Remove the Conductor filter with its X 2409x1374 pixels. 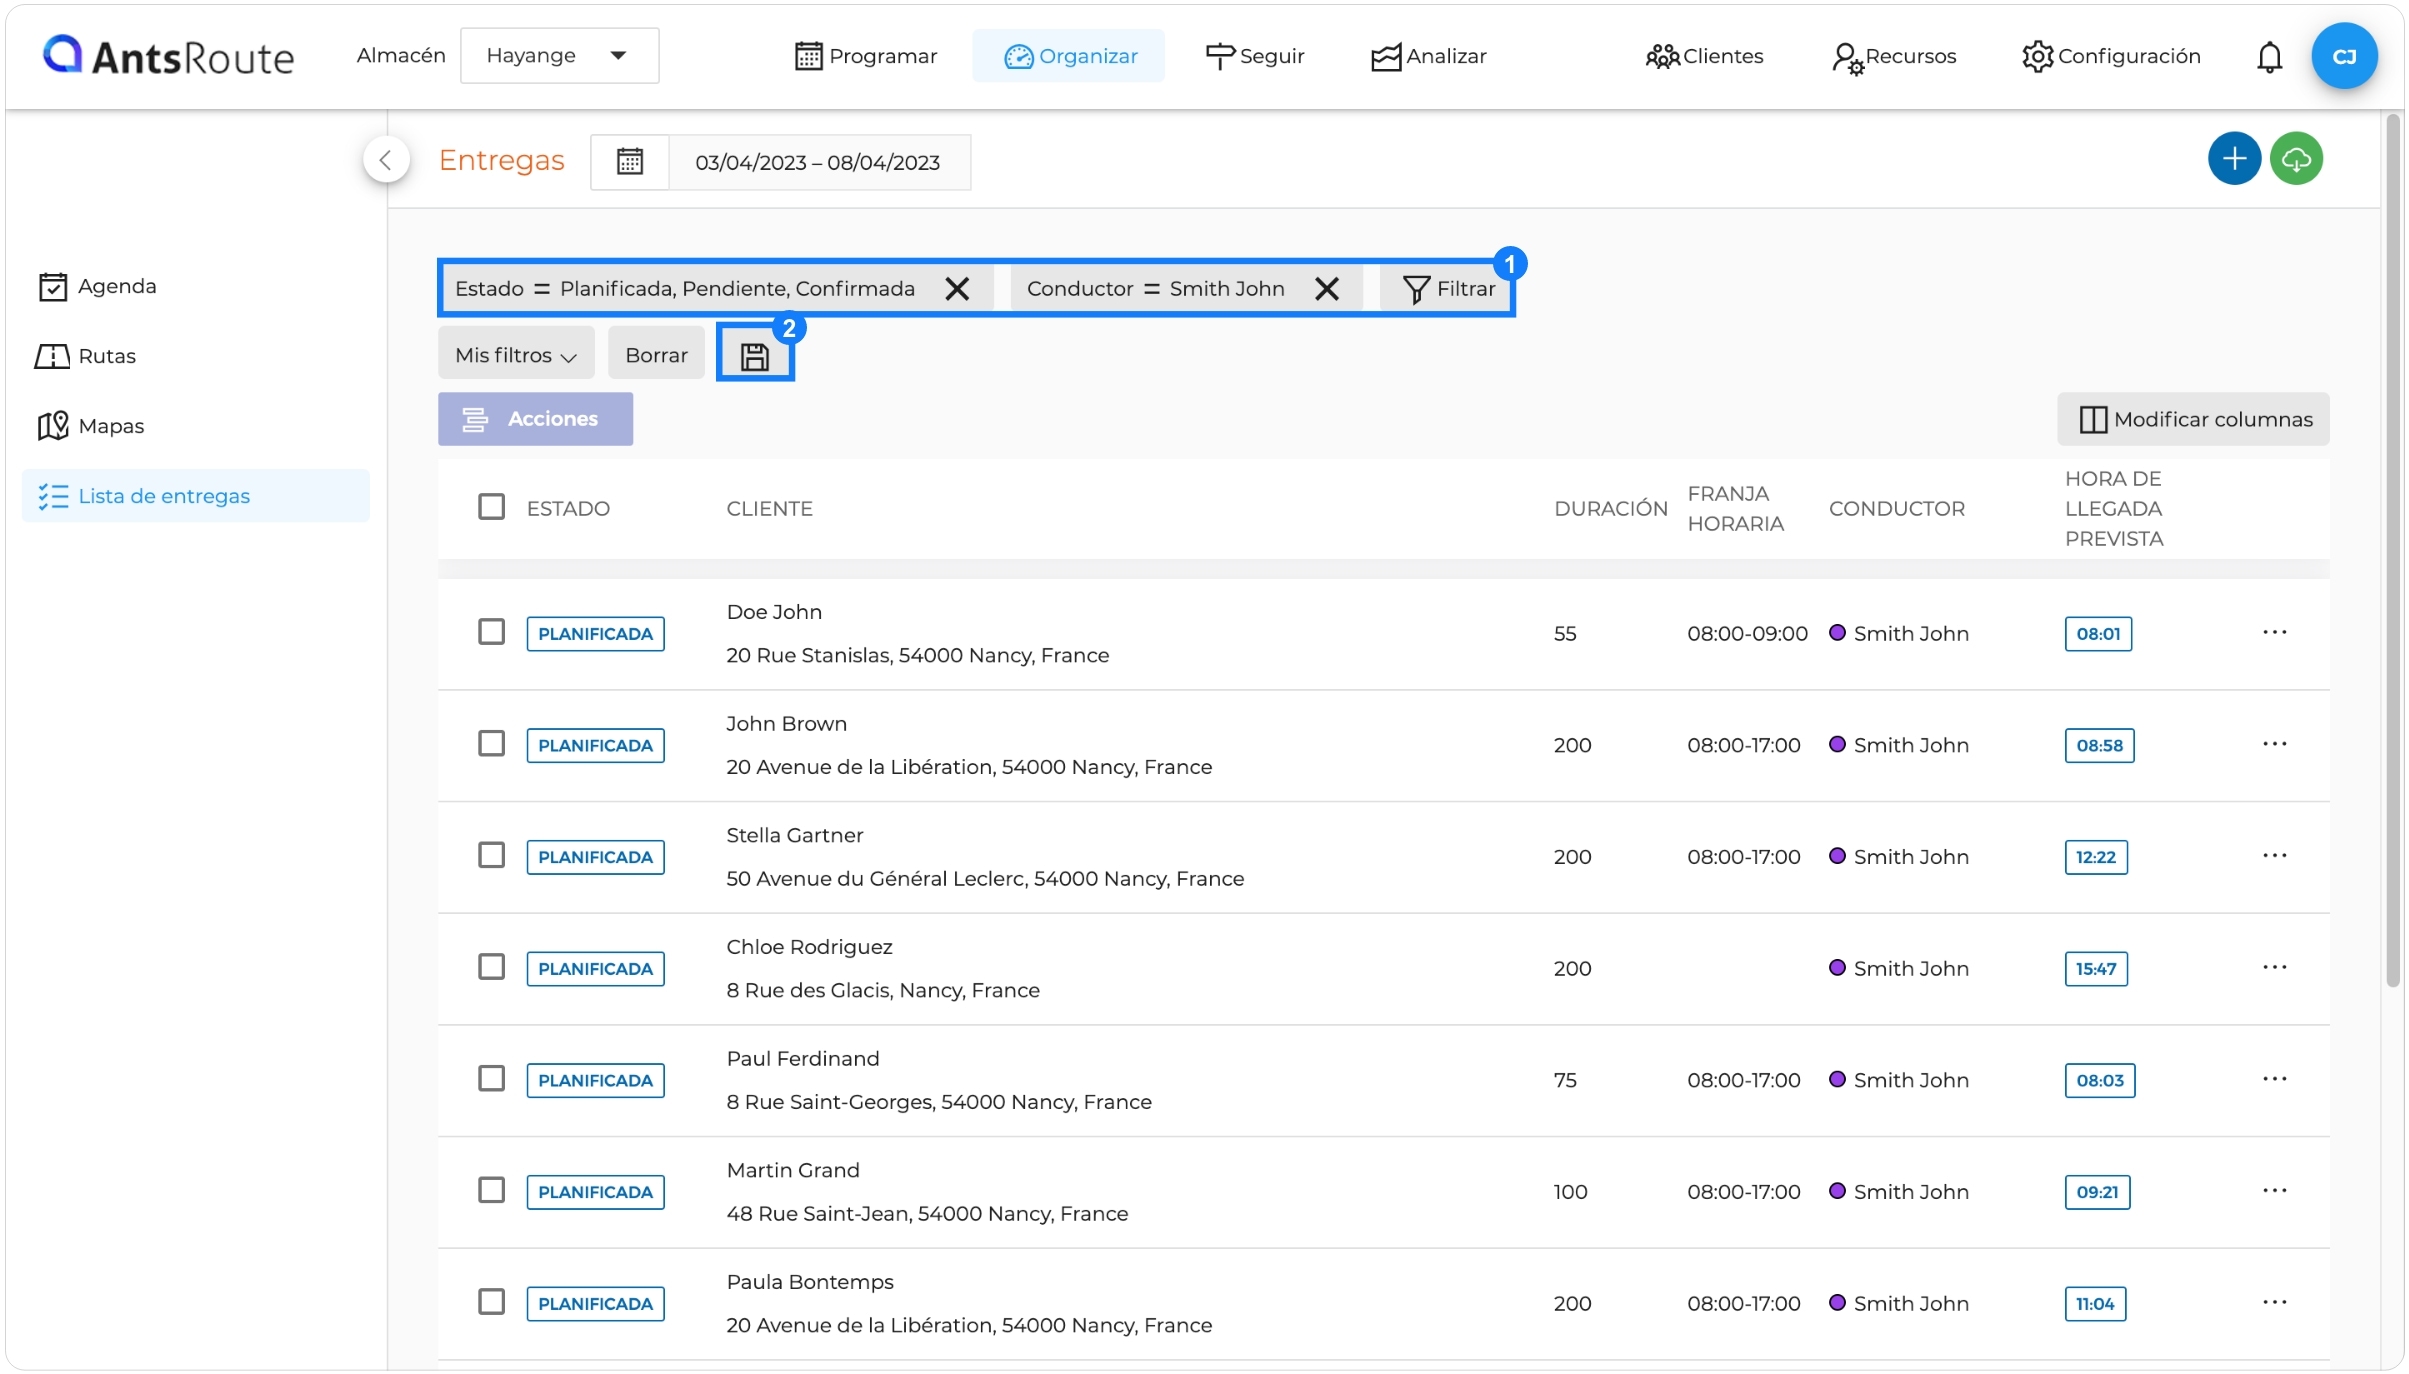click(1326, 289)
